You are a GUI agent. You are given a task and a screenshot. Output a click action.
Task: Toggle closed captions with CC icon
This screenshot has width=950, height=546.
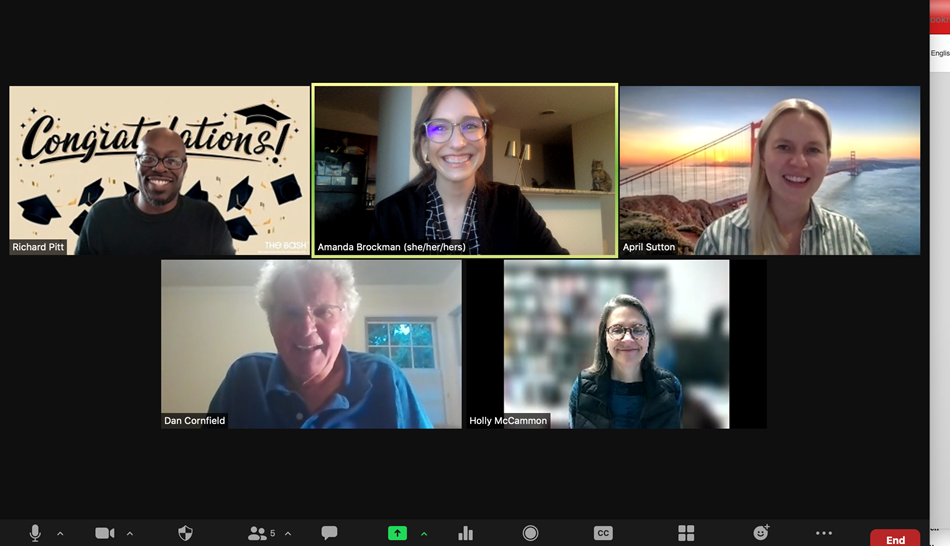(x=603, y=533)
